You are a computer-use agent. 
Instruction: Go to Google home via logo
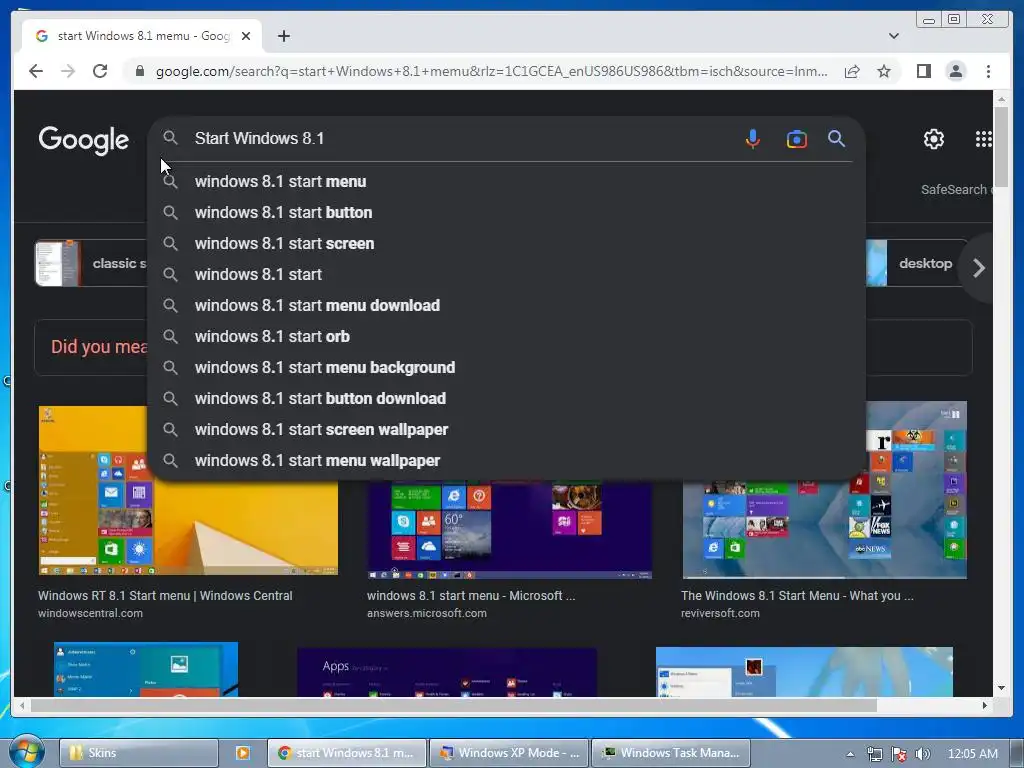[84, 140]
